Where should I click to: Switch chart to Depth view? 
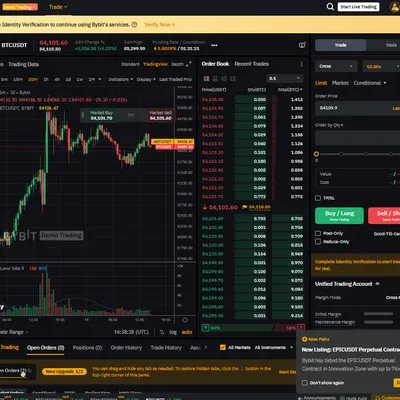[x=177, y=64]
